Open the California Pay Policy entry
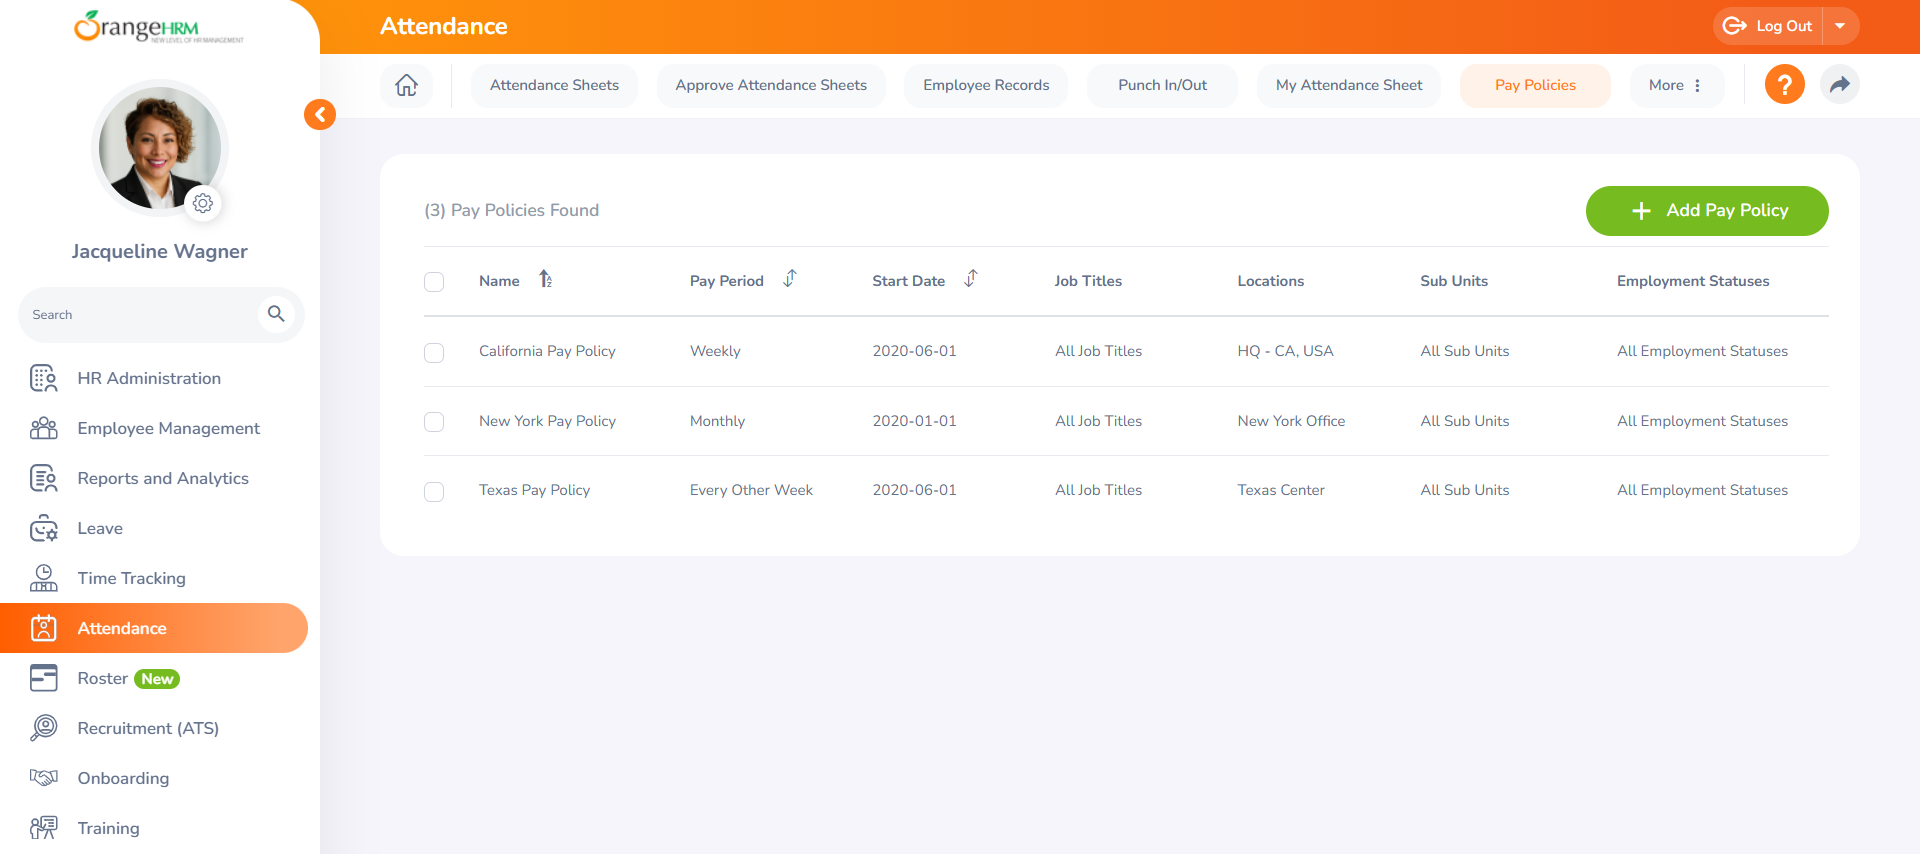 pyautogui.click(x=547, y=351)
